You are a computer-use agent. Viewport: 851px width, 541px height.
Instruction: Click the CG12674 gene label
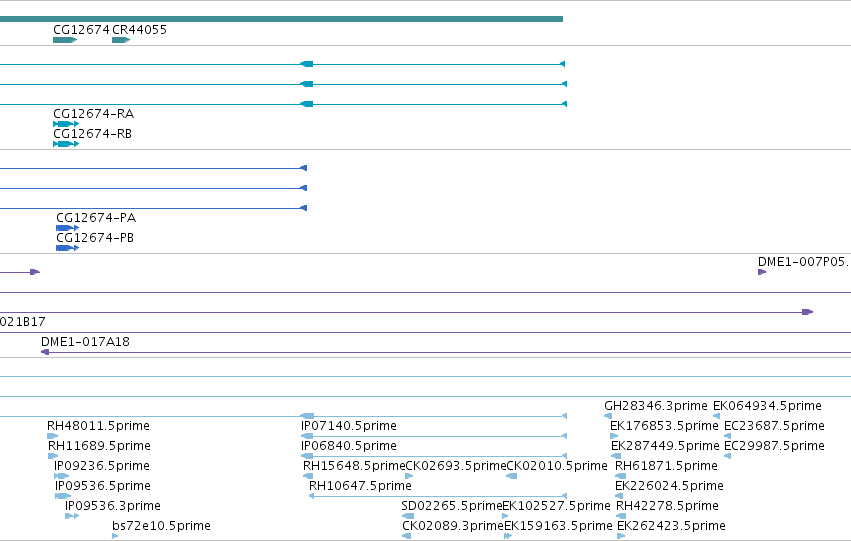pos(81,30)
